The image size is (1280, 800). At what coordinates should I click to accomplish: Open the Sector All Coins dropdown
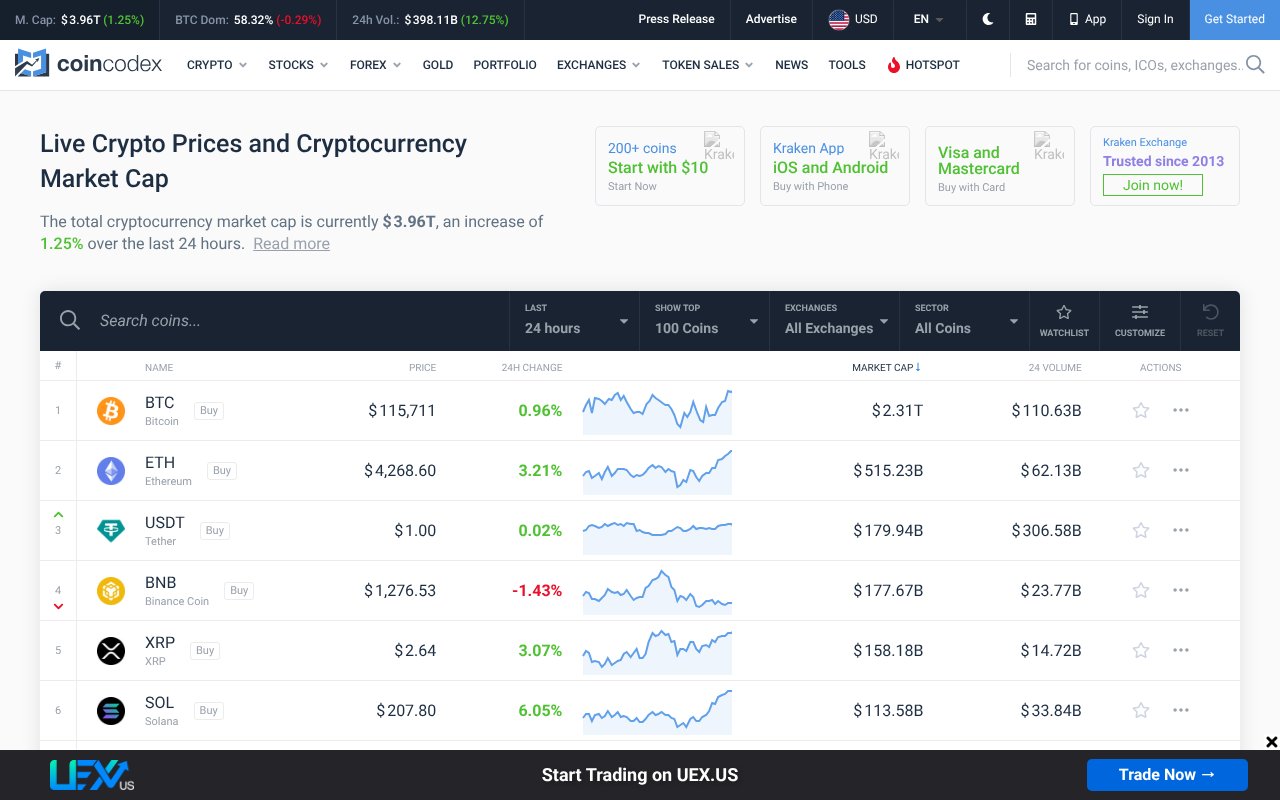point(964,320)
